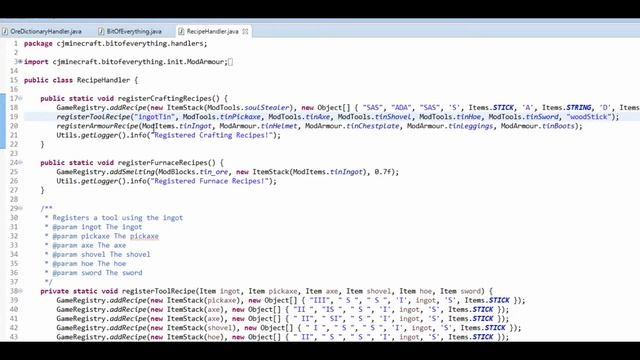Switch to the BitOfEverything.java tab
The height and width of the screenshot is (360, 640).
[133, 31]
